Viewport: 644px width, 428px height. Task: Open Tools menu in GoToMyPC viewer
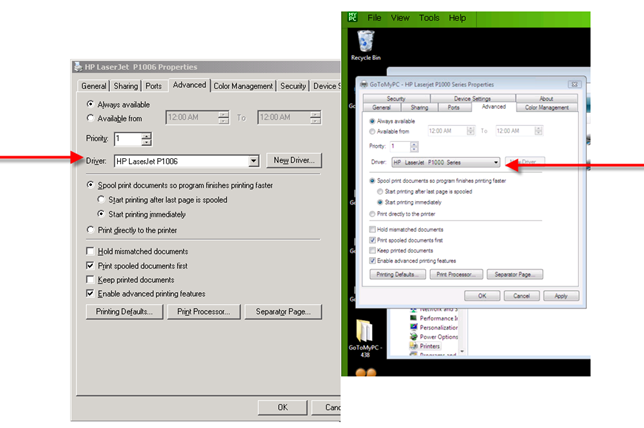(429, 18)
